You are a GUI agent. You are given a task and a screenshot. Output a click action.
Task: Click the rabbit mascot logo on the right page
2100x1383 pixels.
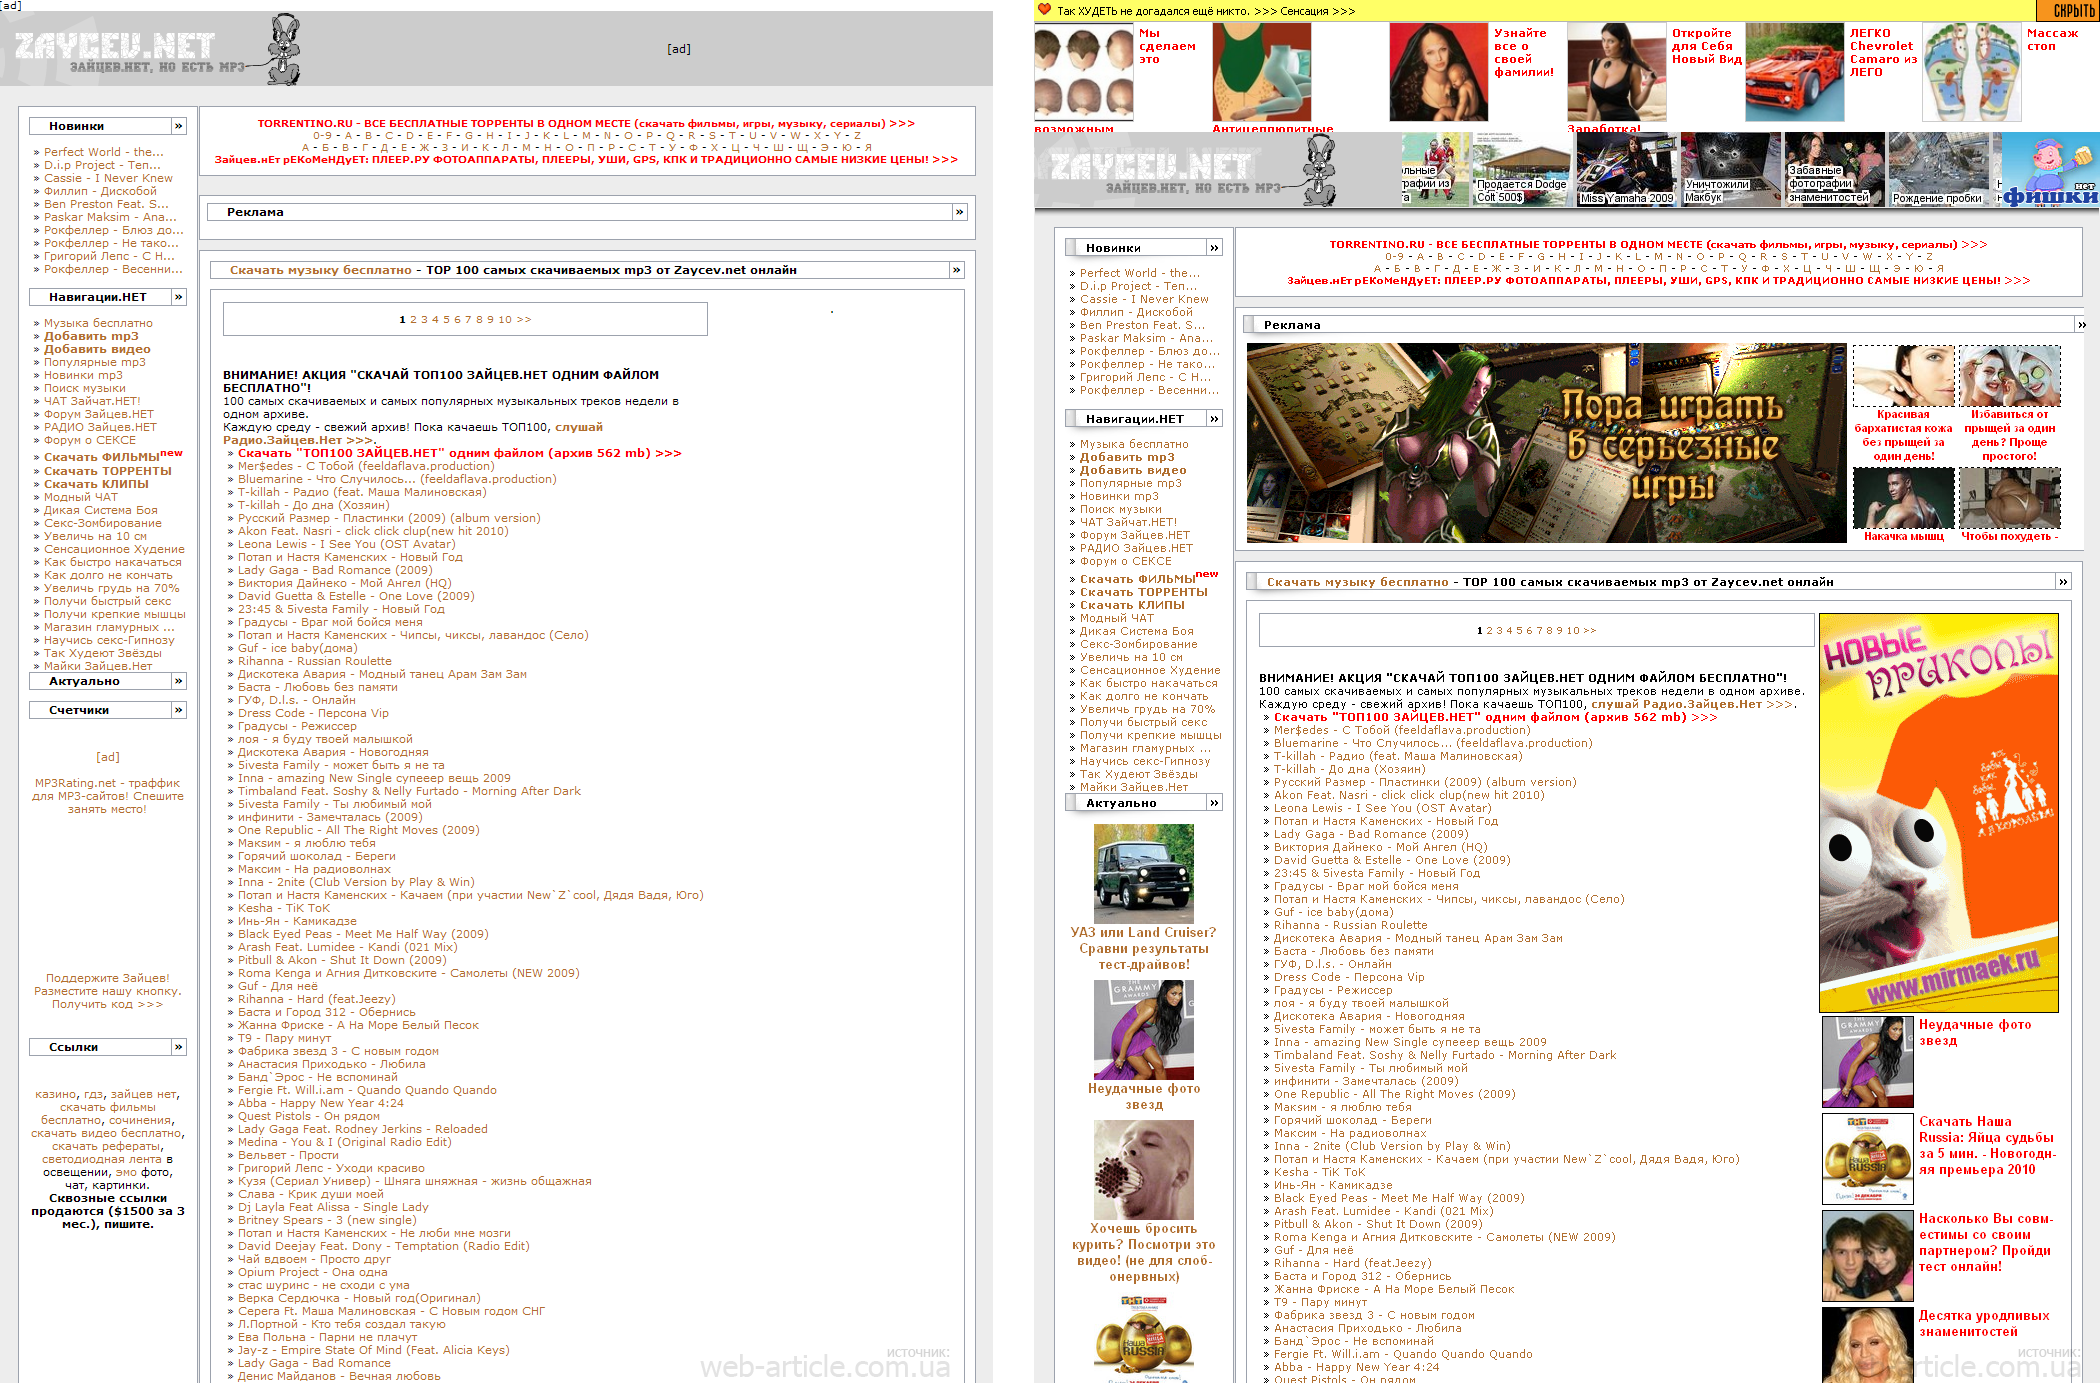pyautogui.click(x=1320, y=171)
